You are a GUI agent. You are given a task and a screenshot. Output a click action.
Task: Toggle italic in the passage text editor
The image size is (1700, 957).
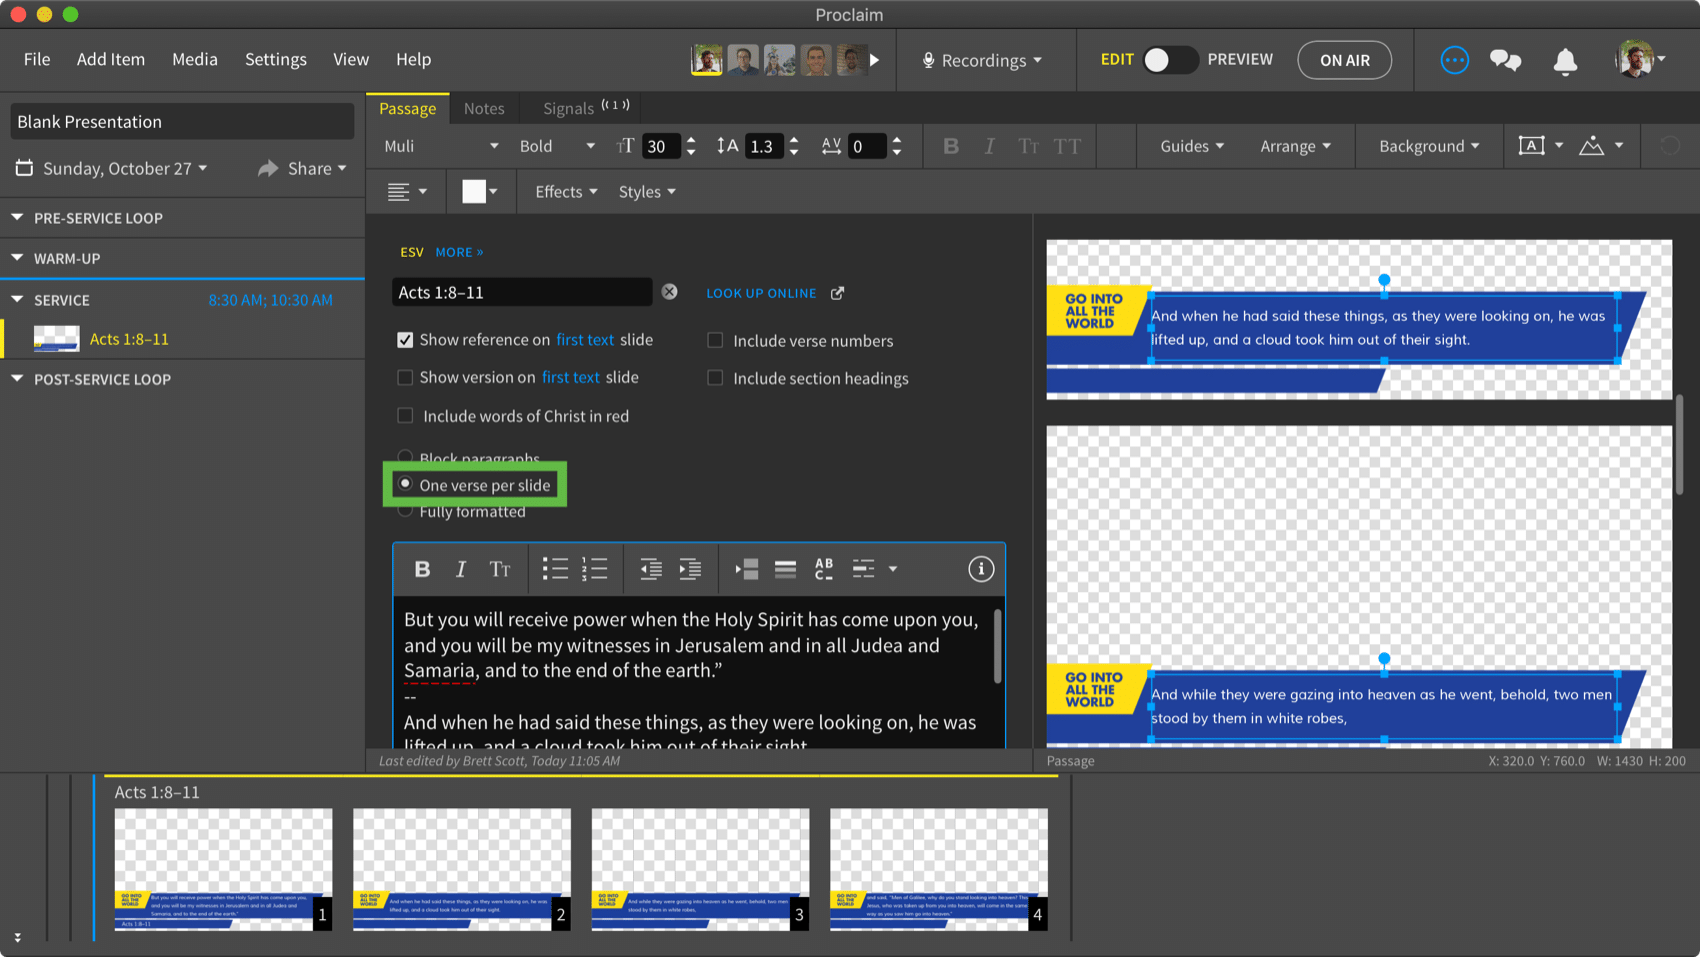(460, 569)
